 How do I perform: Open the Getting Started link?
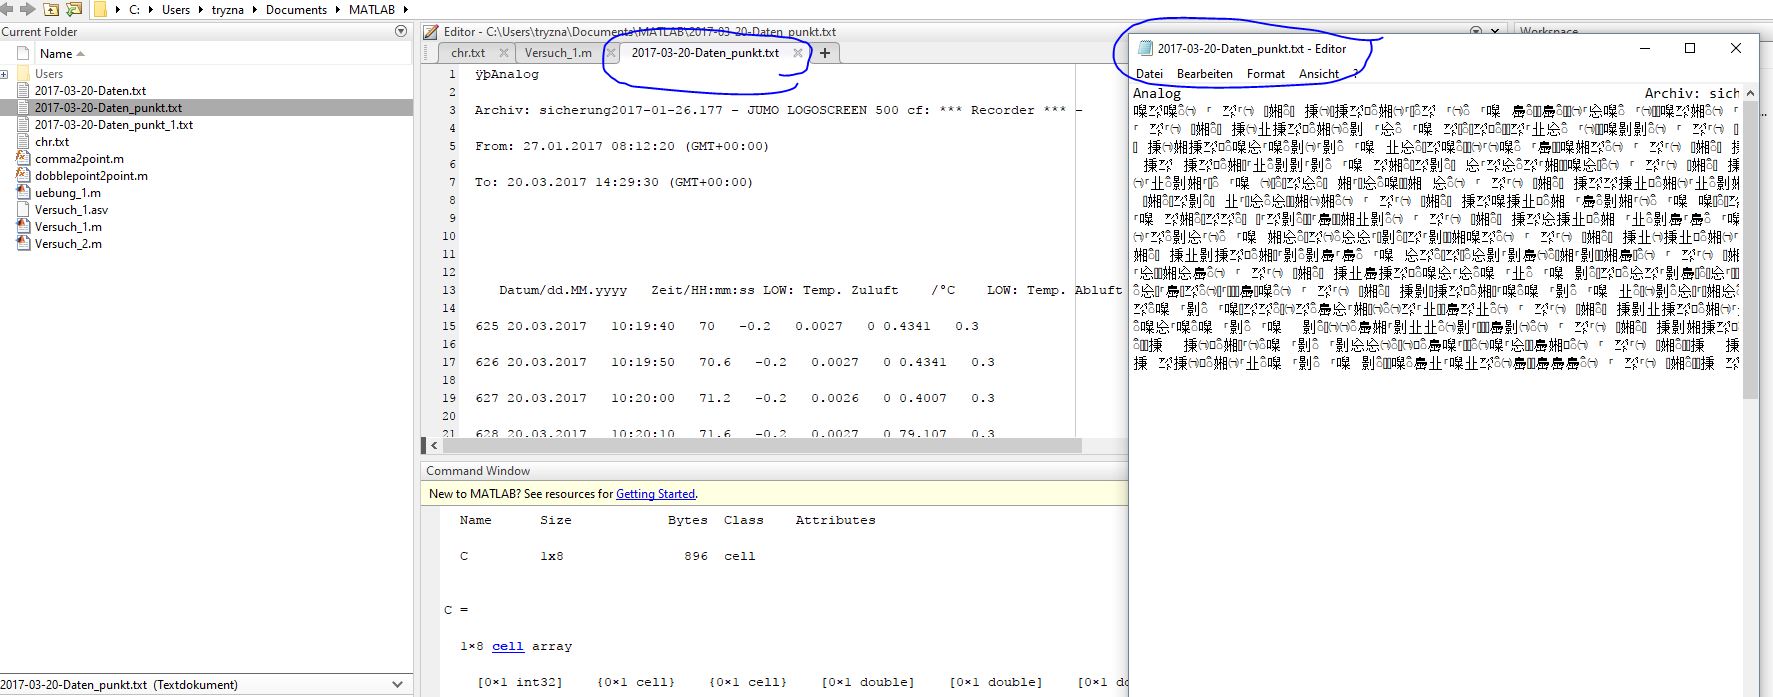(655, 494)
